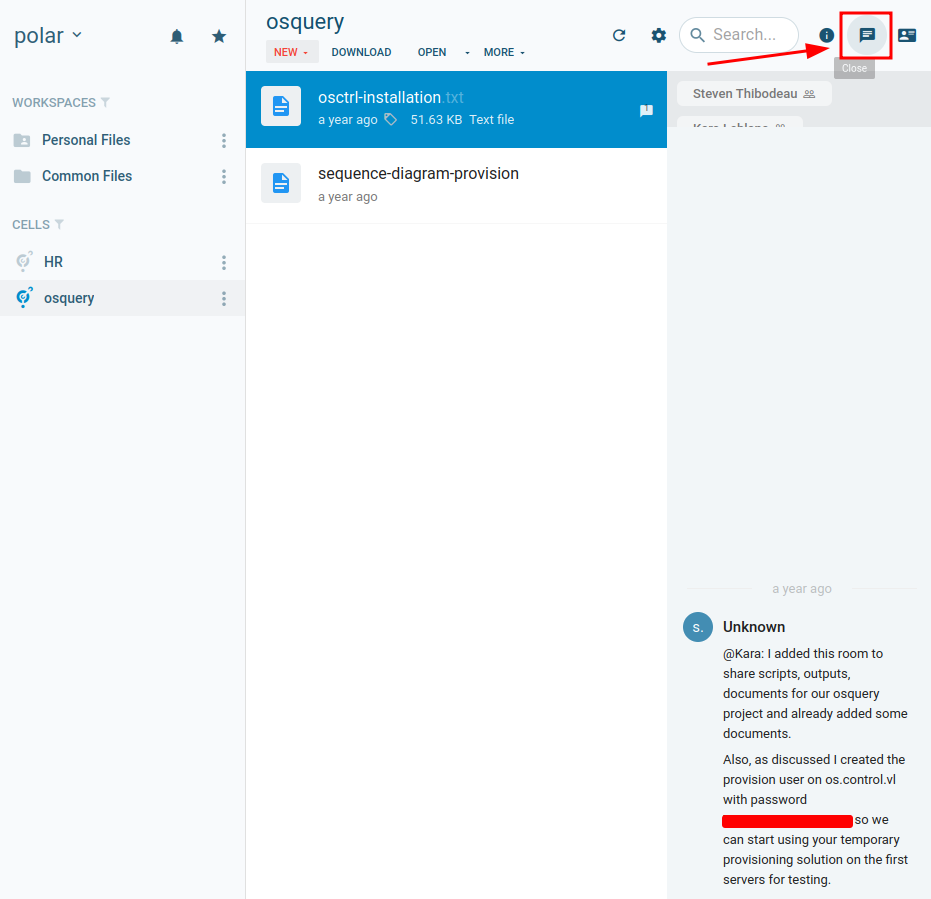The image size is (931, 899).
Task: Filter cells with the funnel icon
Action: [59, 224]
